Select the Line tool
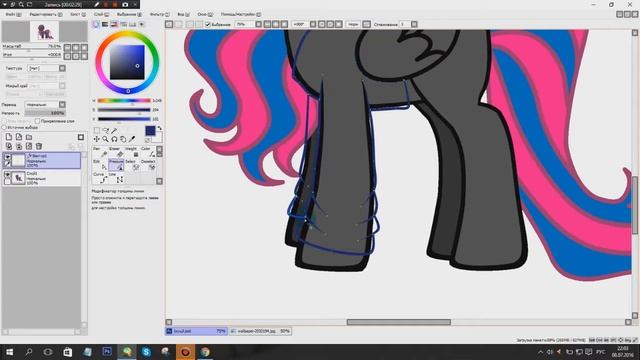 pyautogui.click(x=116, y=178)
